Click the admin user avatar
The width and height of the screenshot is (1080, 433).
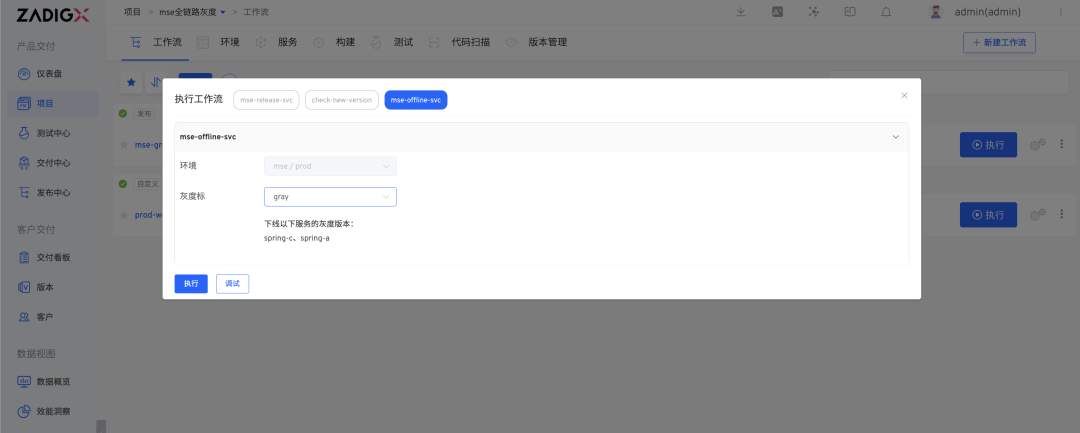[x=935, y=12]
